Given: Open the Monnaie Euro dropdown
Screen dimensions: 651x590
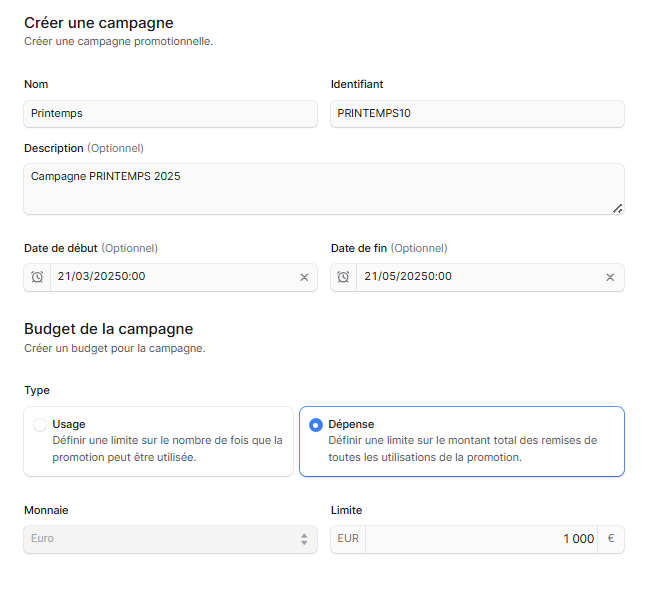Looking at the screenshot, I should click(171, 539).
